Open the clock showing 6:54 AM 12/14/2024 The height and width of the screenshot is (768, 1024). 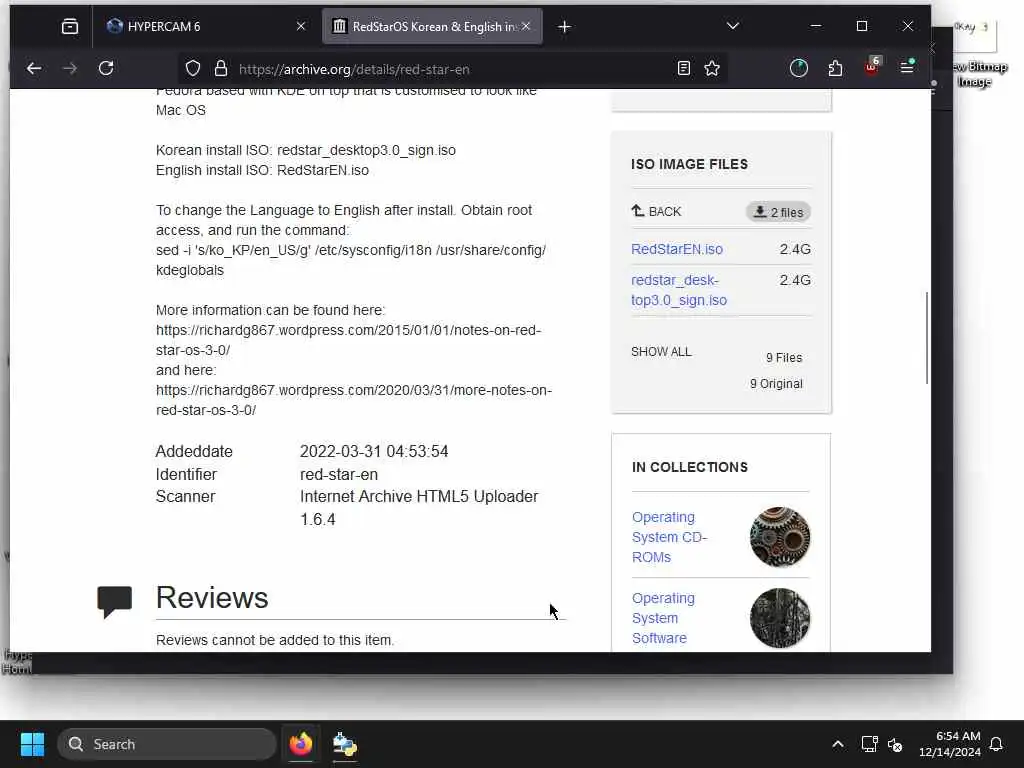950,744
